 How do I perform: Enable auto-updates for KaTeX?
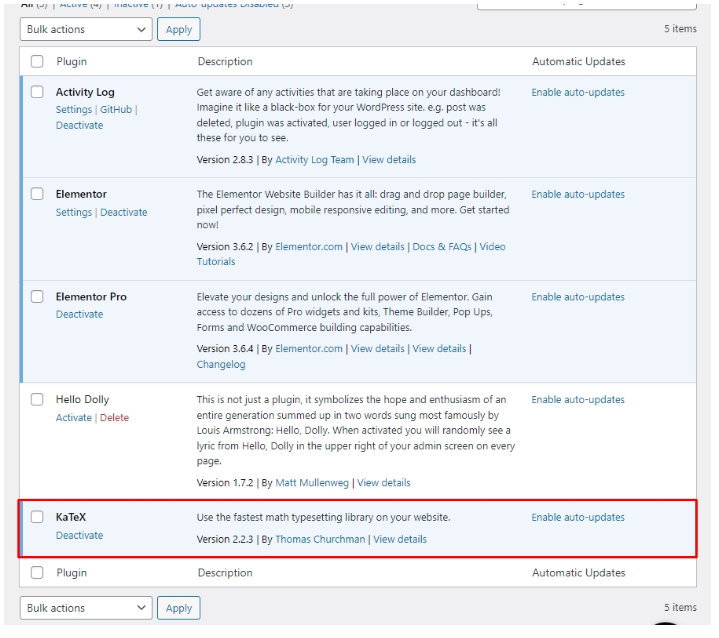pos(578,517)
